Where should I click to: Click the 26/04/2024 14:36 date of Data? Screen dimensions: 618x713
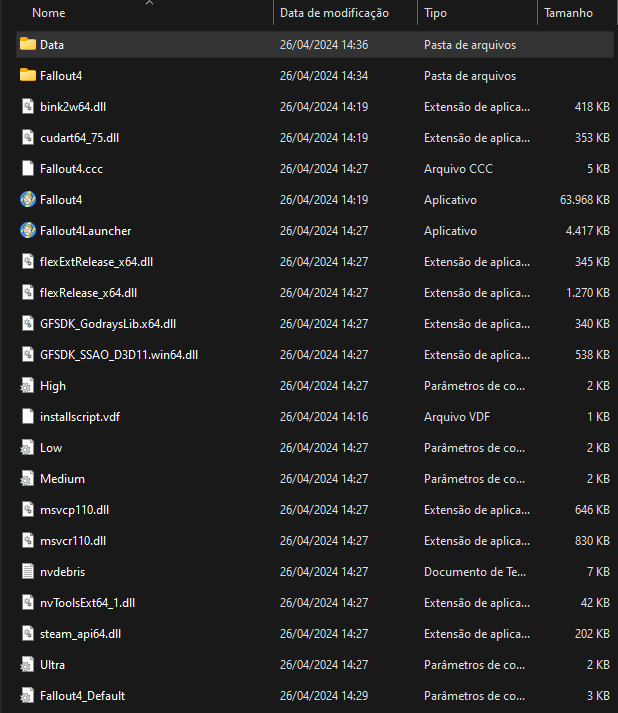(324, 45)
